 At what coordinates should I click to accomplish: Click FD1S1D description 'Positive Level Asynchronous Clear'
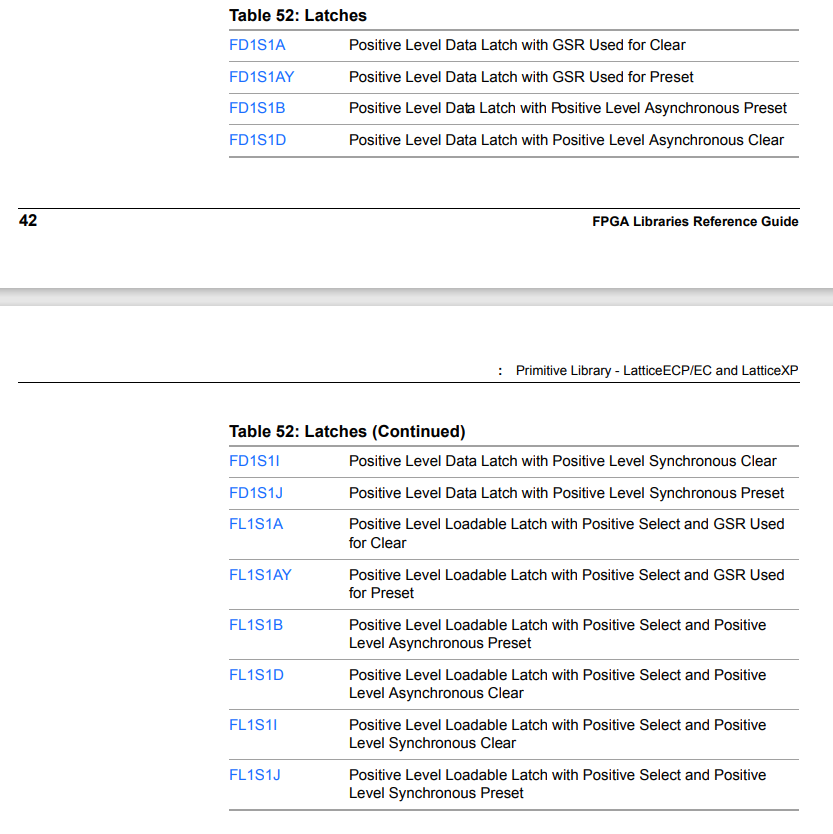[x=567, y=140]
